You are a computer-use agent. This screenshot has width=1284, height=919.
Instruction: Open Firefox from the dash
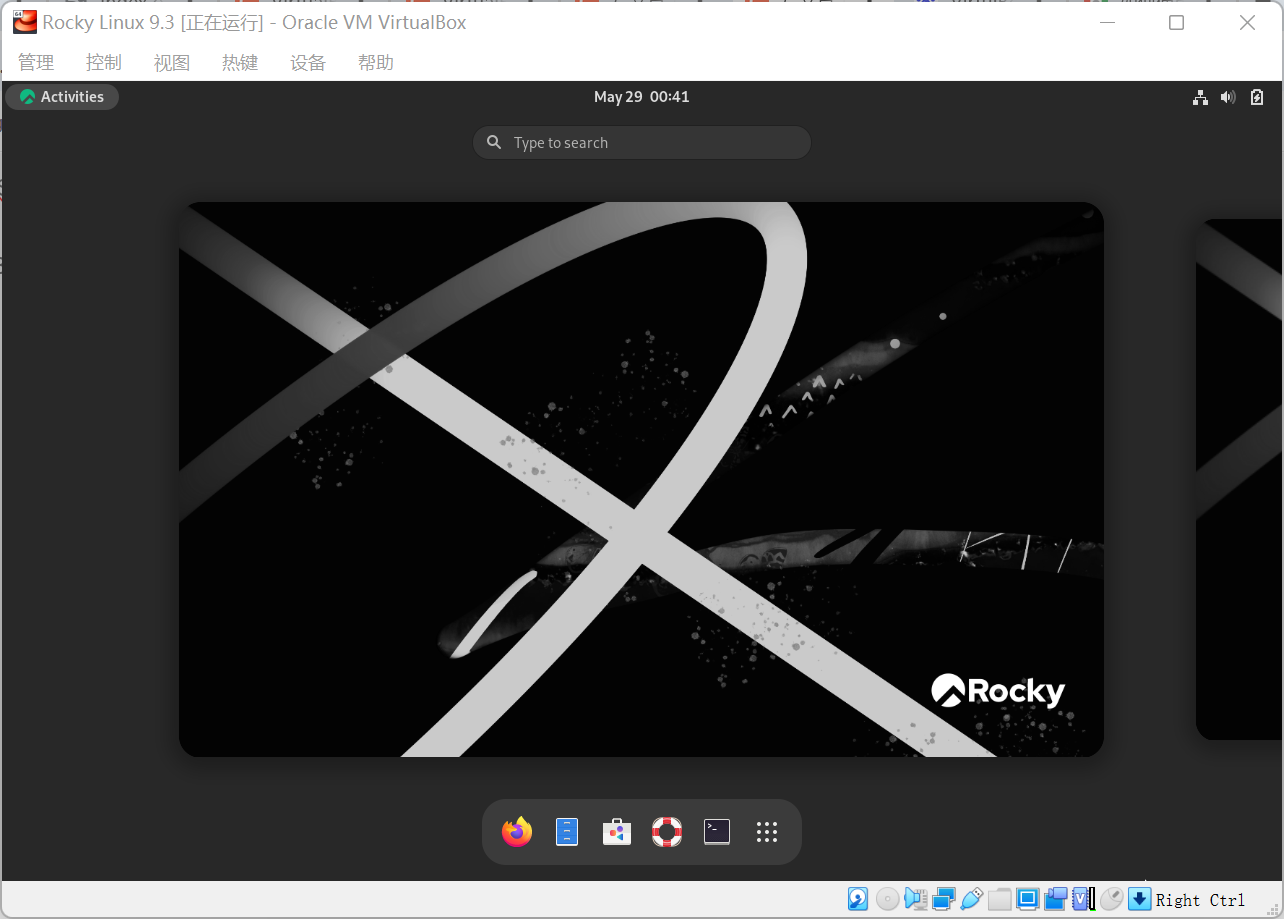click(x=517, y=832)
